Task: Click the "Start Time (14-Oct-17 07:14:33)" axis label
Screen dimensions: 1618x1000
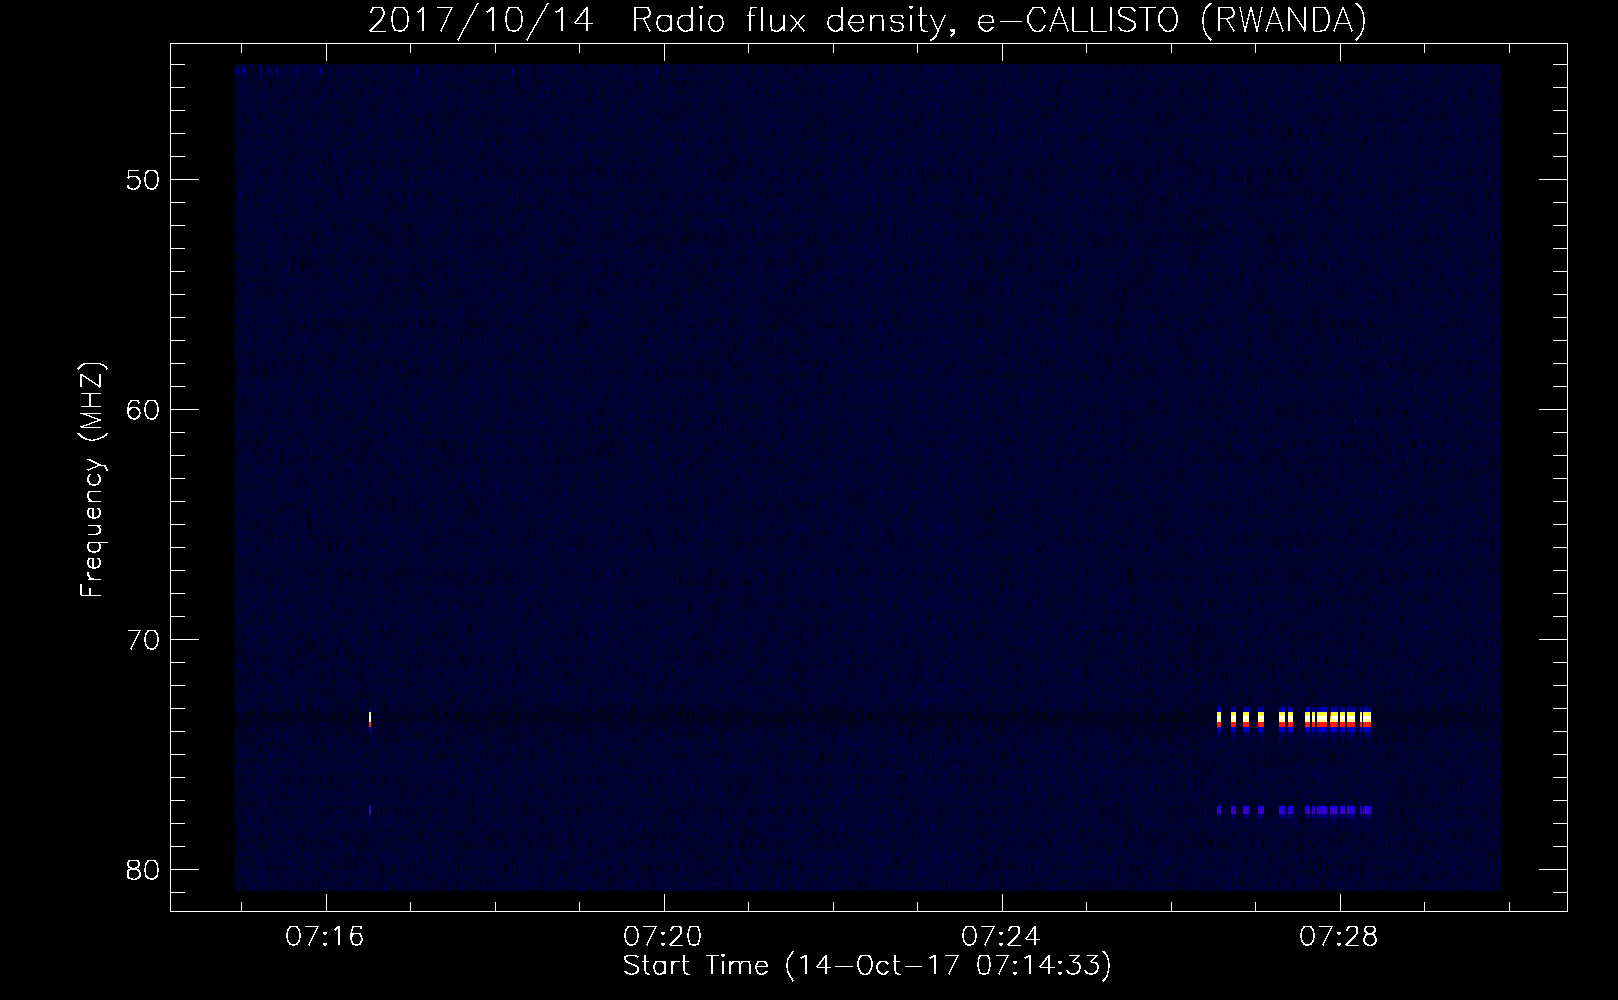Action: pyautogui.click(x=867, y=966)
